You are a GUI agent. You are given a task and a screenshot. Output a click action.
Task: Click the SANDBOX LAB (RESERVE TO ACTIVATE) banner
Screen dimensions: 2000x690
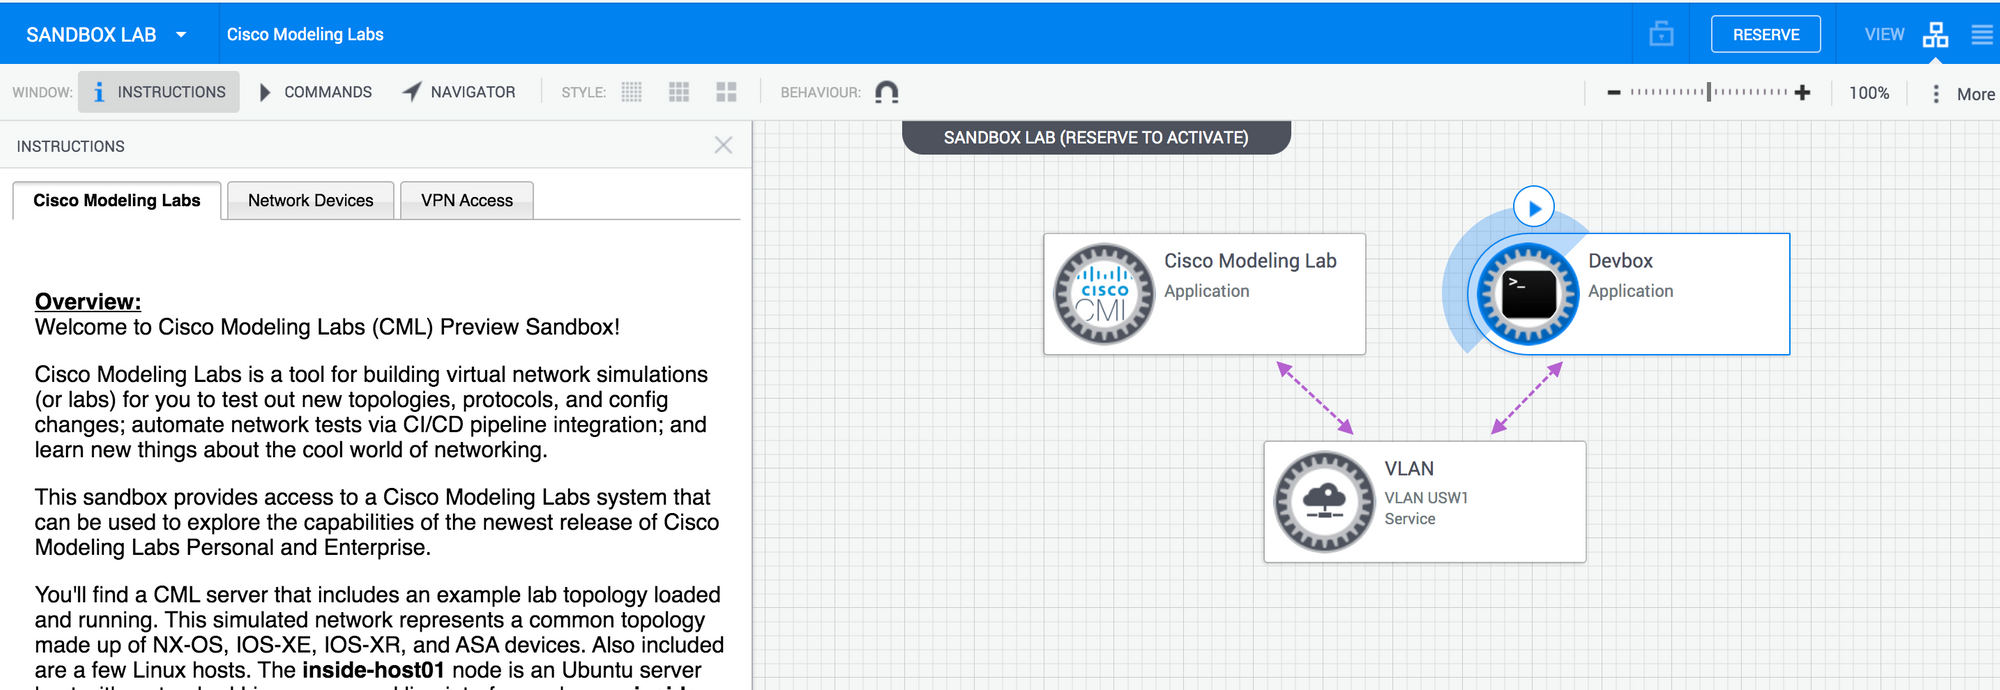[x=1096, y=137]
